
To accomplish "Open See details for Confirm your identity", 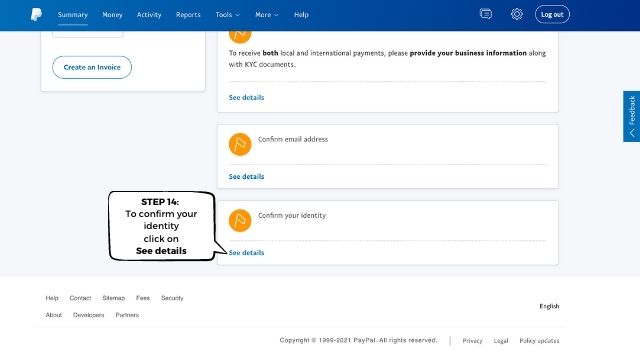I will click(x=246, y=253).
